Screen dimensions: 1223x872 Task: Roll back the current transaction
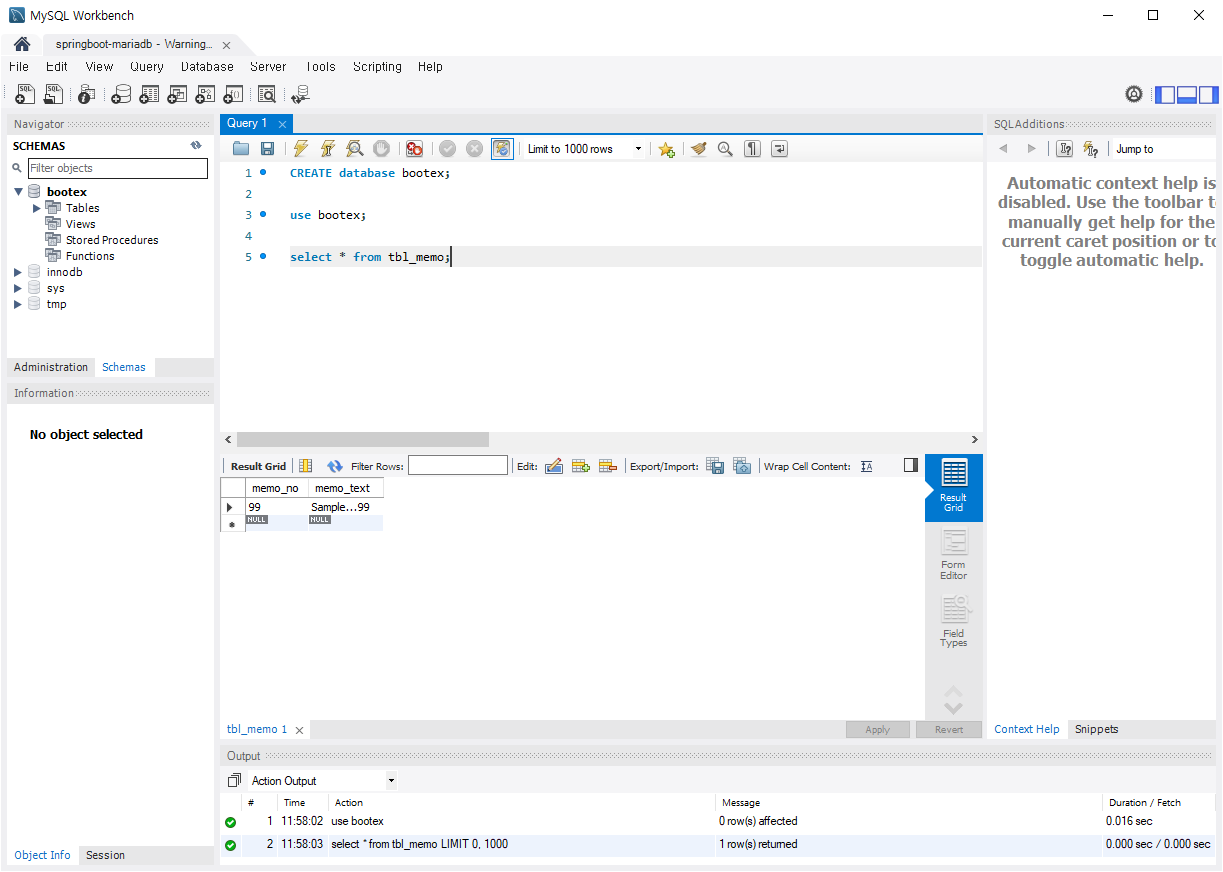474,149
